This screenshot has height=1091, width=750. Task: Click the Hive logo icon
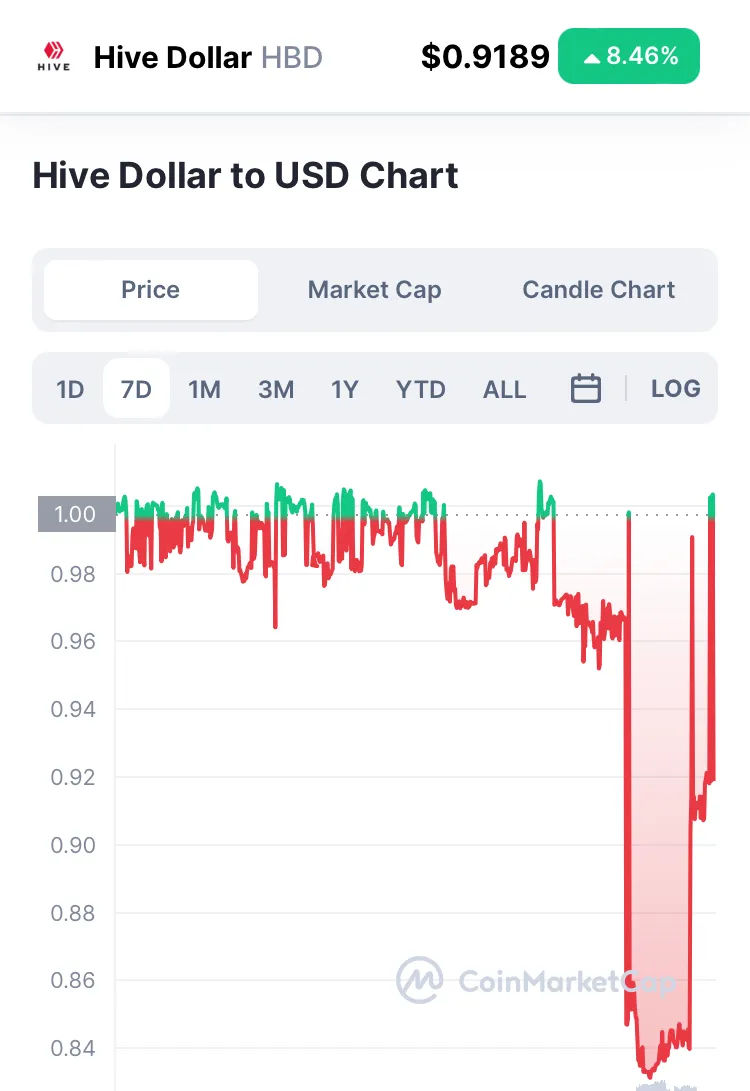click(54, 56)
